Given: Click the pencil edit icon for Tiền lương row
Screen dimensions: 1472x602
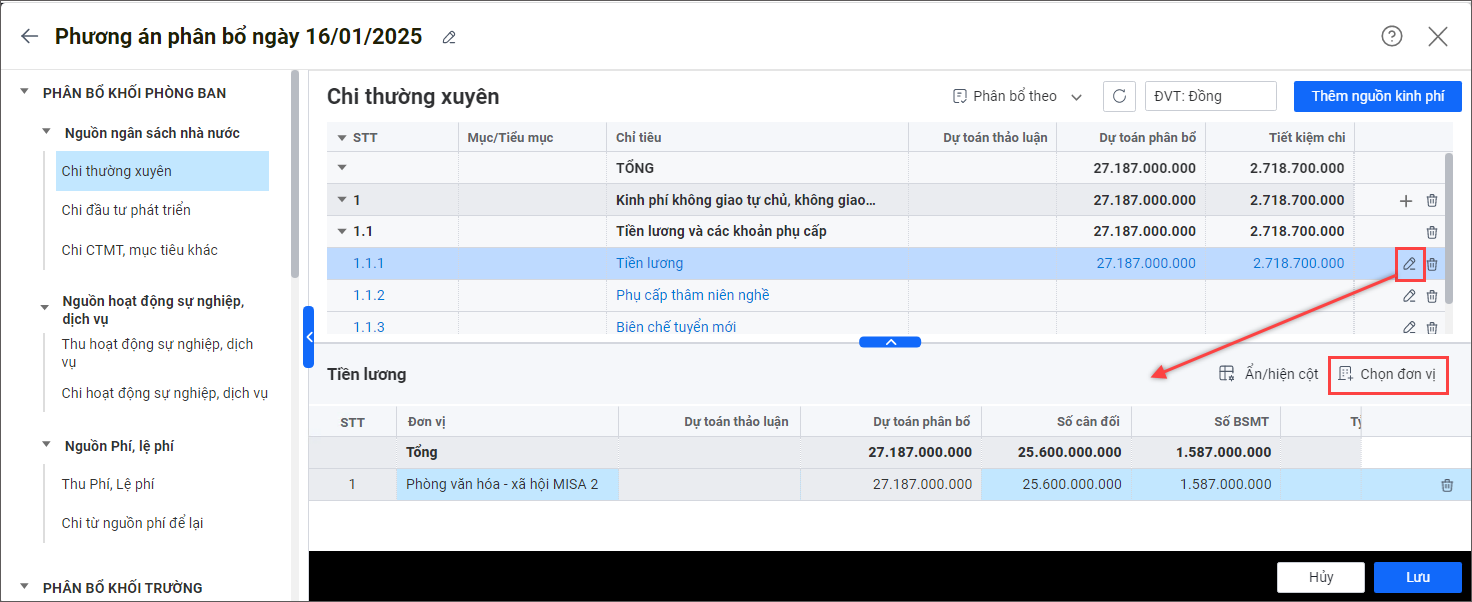Looking at the screenshot, I should [x=1409, y=264].
